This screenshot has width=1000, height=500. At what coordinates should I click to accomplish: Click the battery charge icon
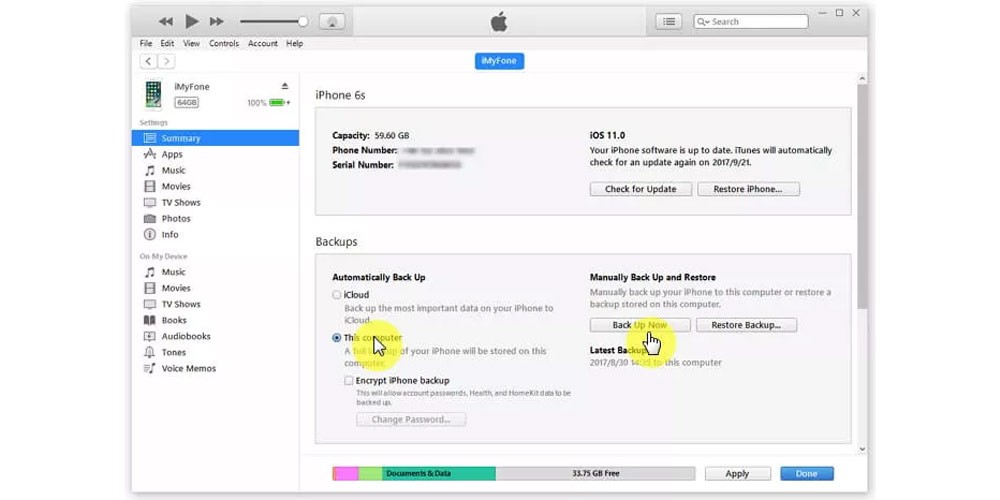[x=278, y=102]
